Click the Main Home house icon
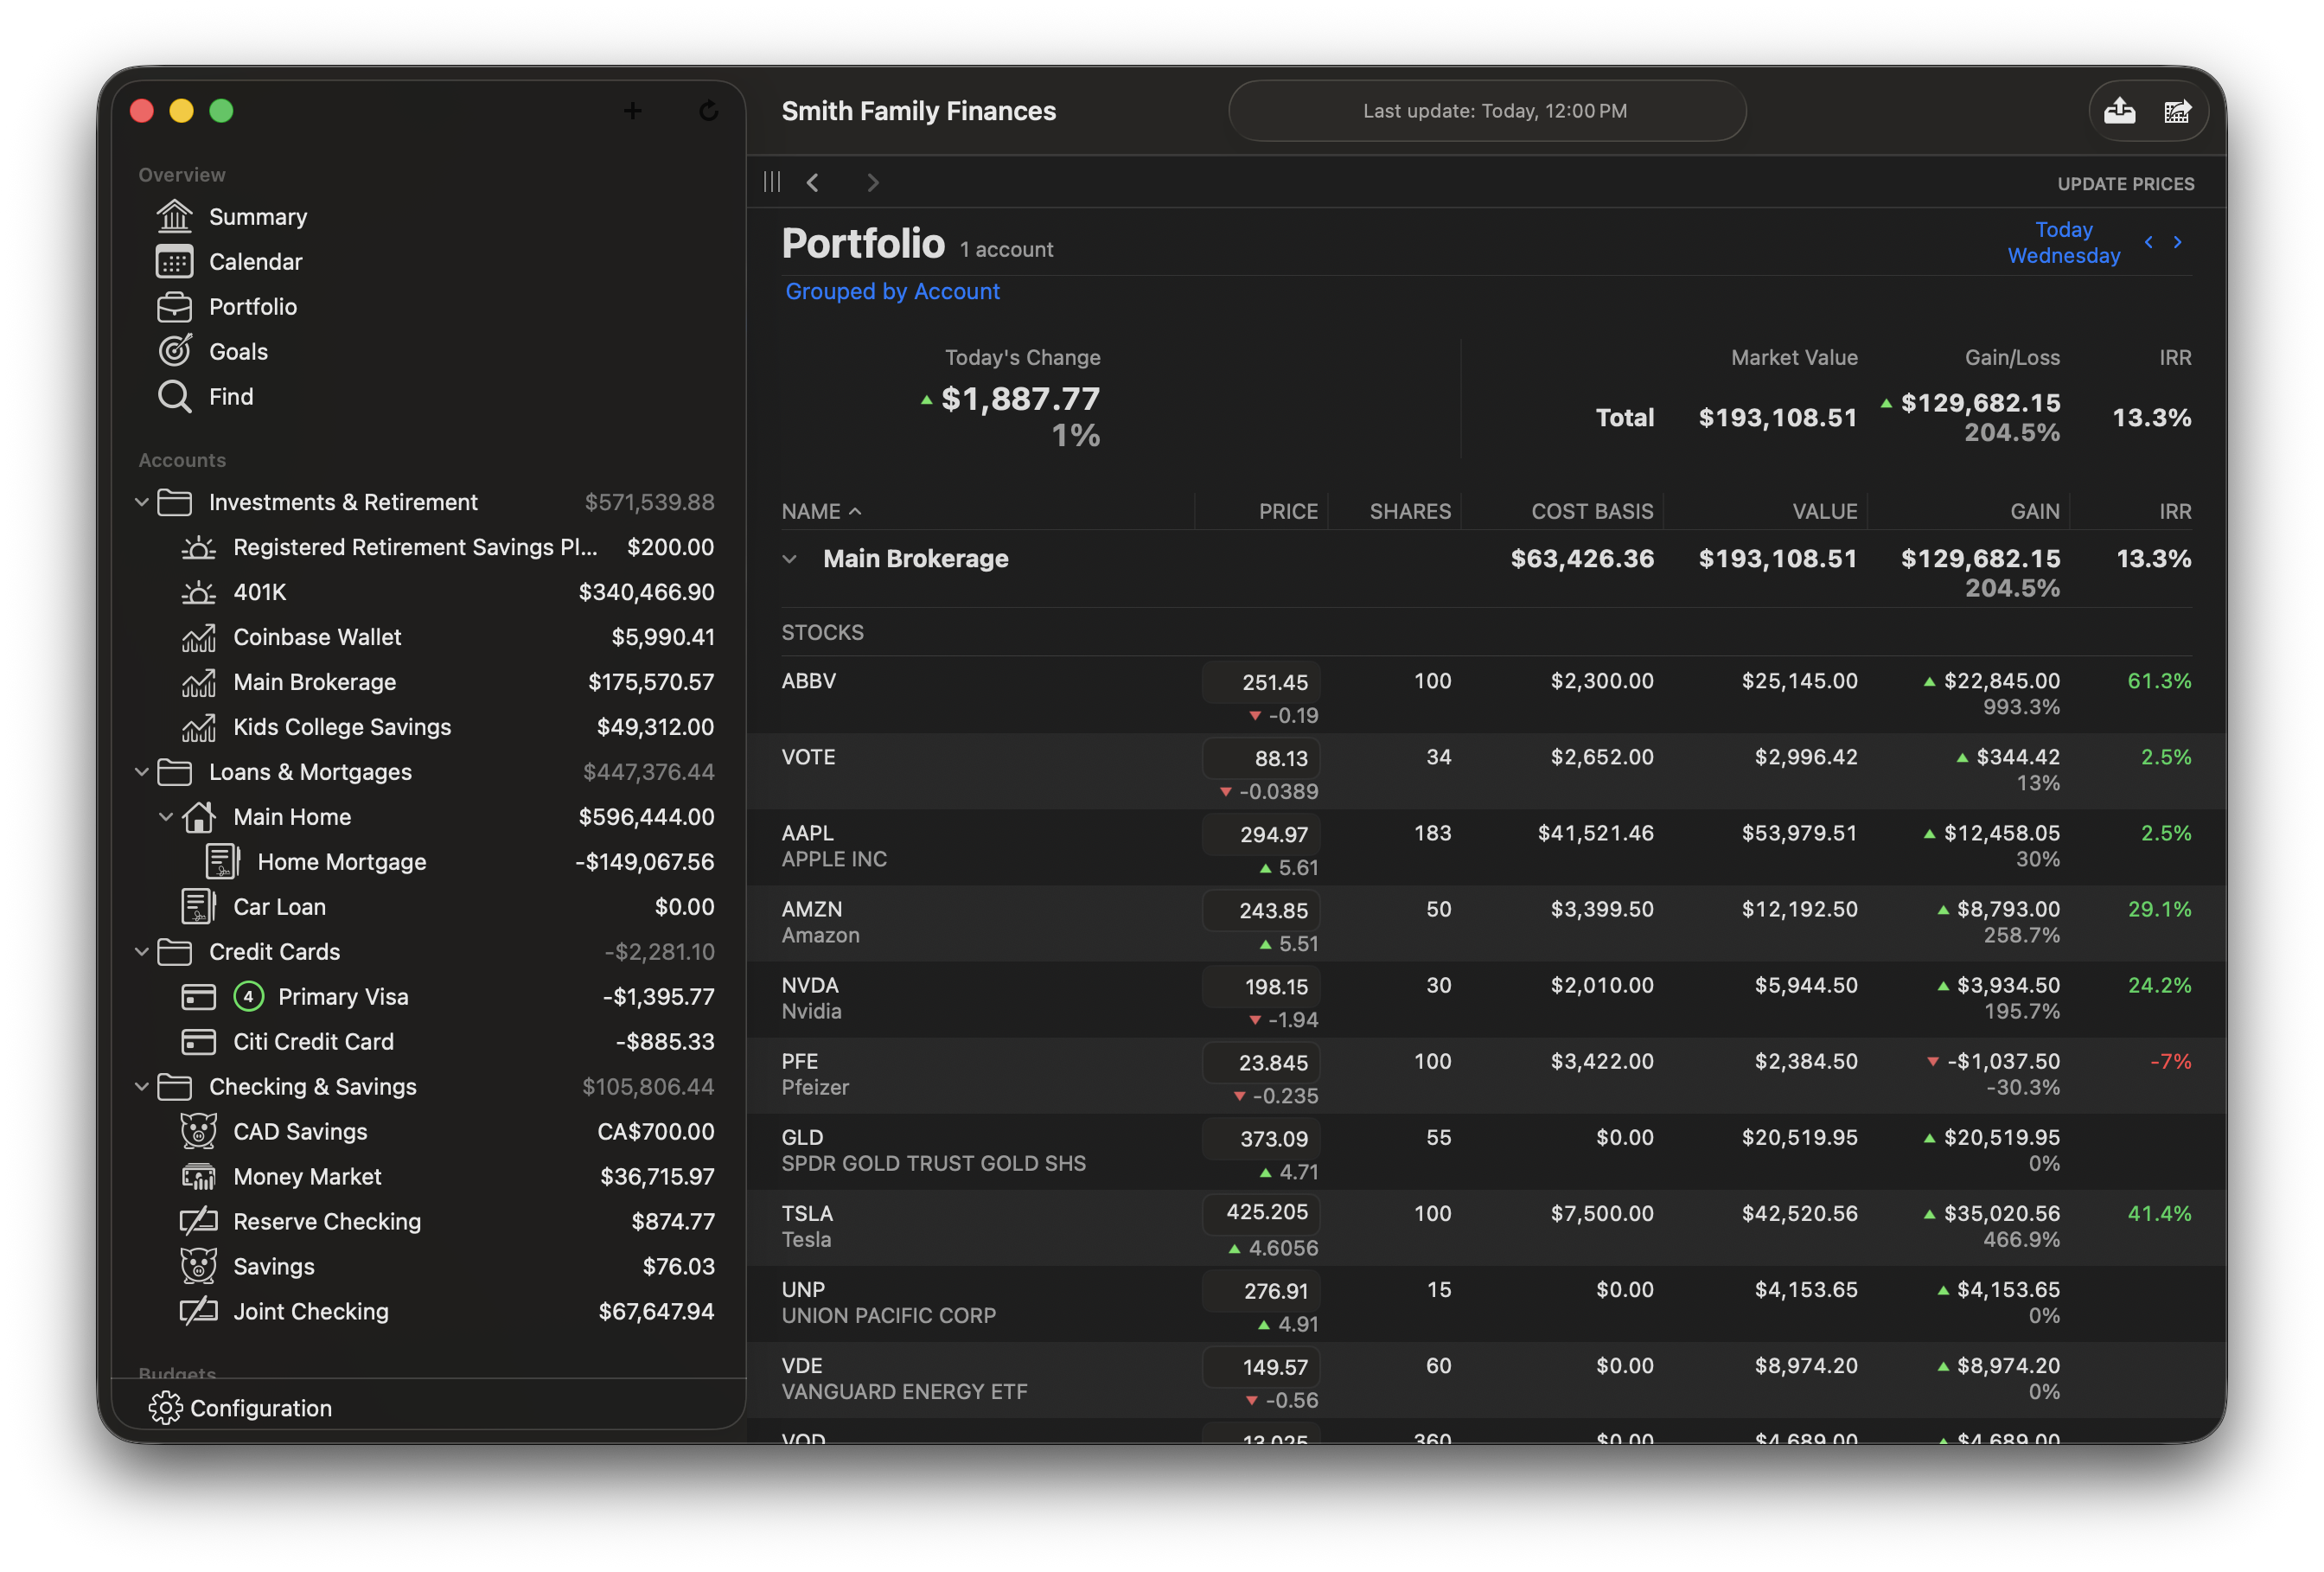 pos(198,816)
